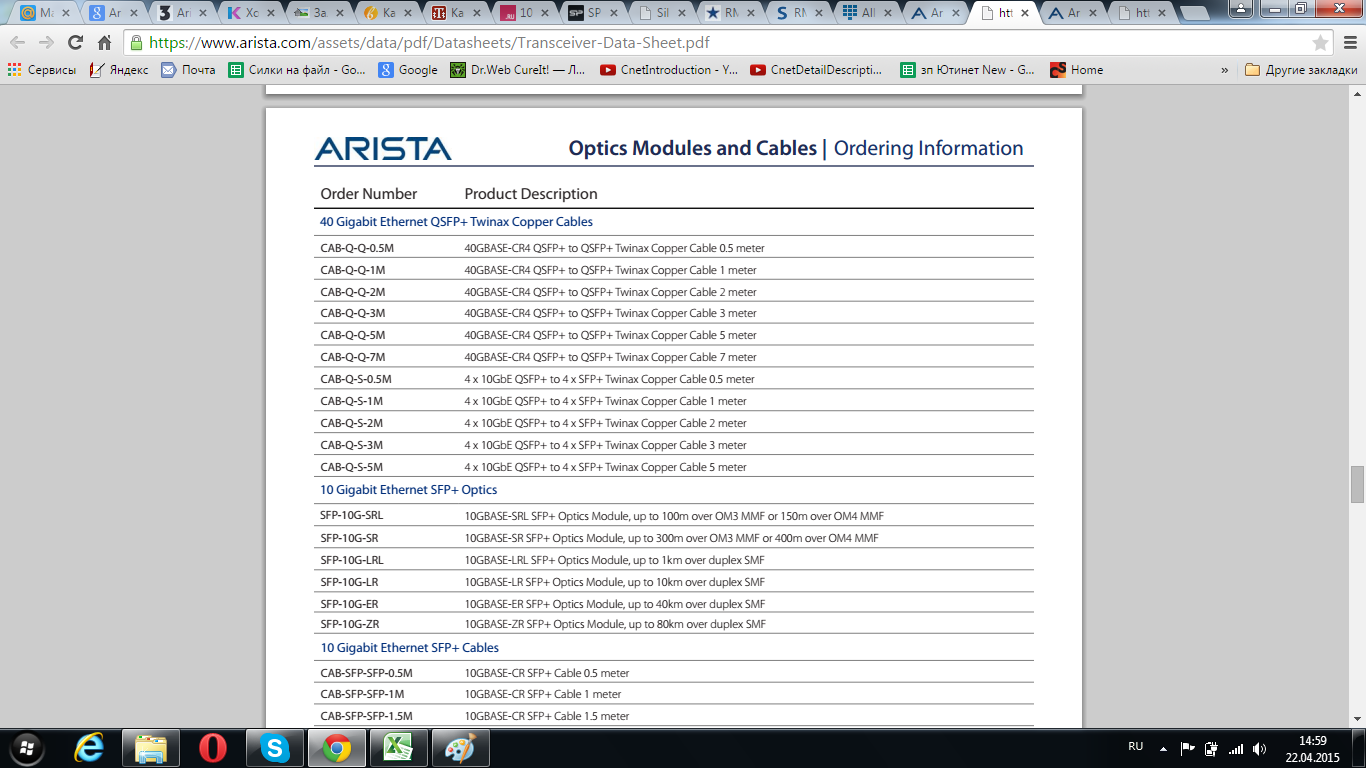This screenshot has height=768, width=1366.
Task: Open the Почта bookmark
Action: point(188,70)
